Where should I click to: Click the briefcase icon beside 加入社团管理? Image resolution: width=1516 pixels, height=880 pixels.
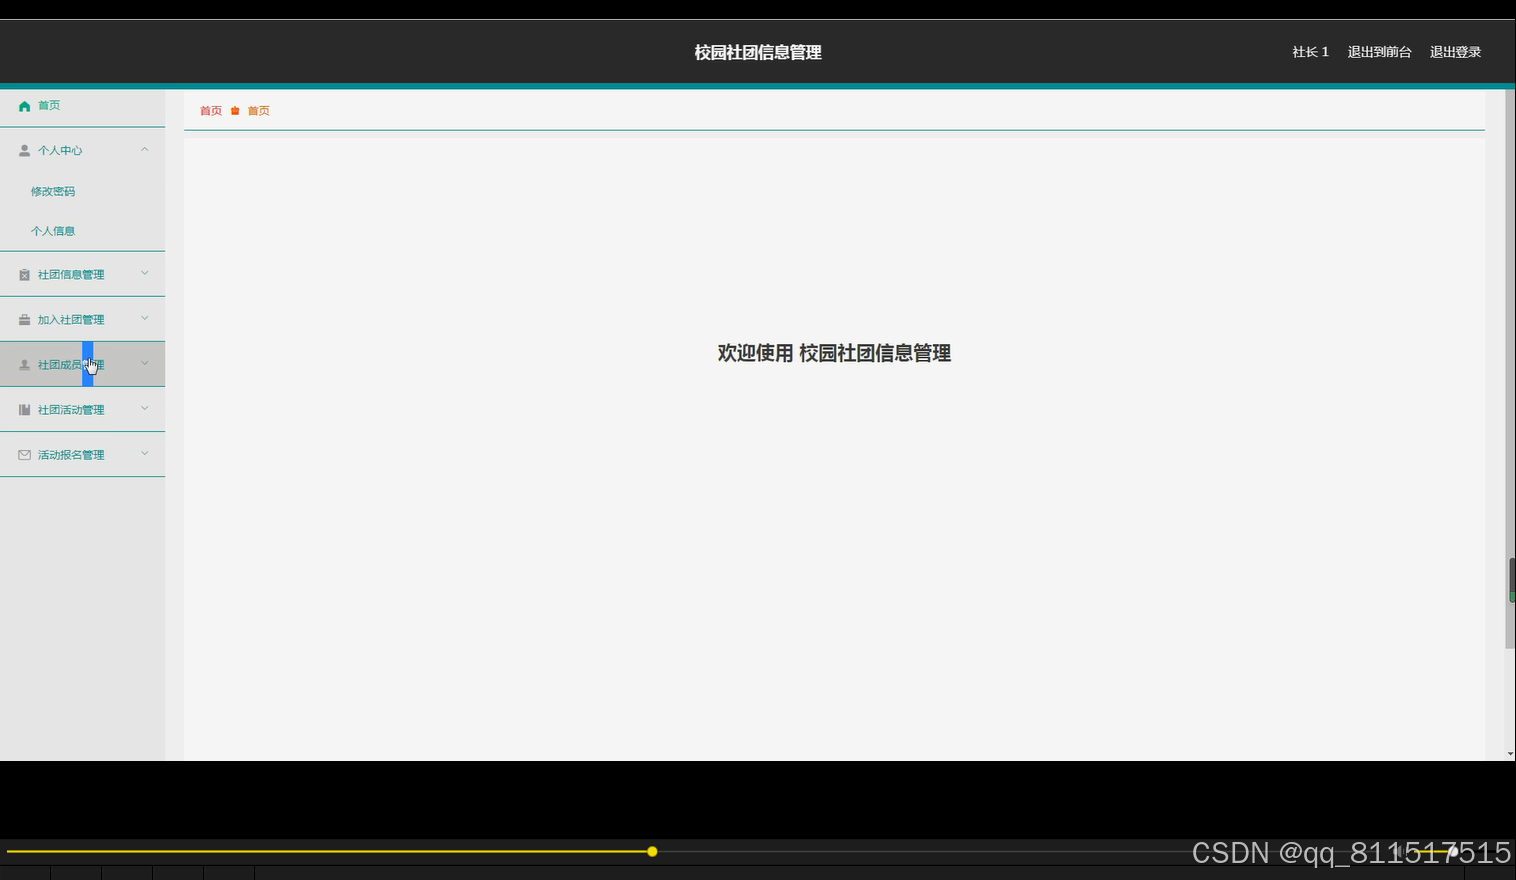pyautogui.click(x=24, y=320)
